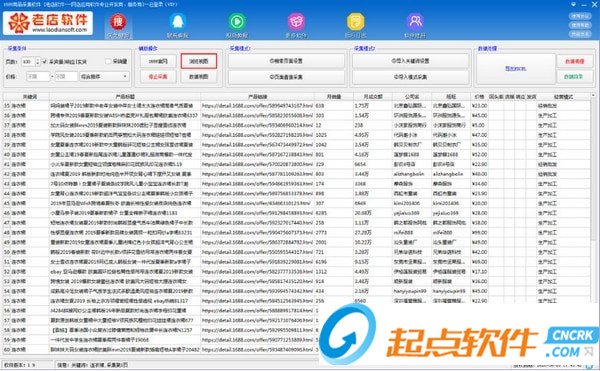The width and height of the screenshot is (600, 371).
Task: Toggle checkbox to clear old data before collecting
Action: tap(45, 62)
